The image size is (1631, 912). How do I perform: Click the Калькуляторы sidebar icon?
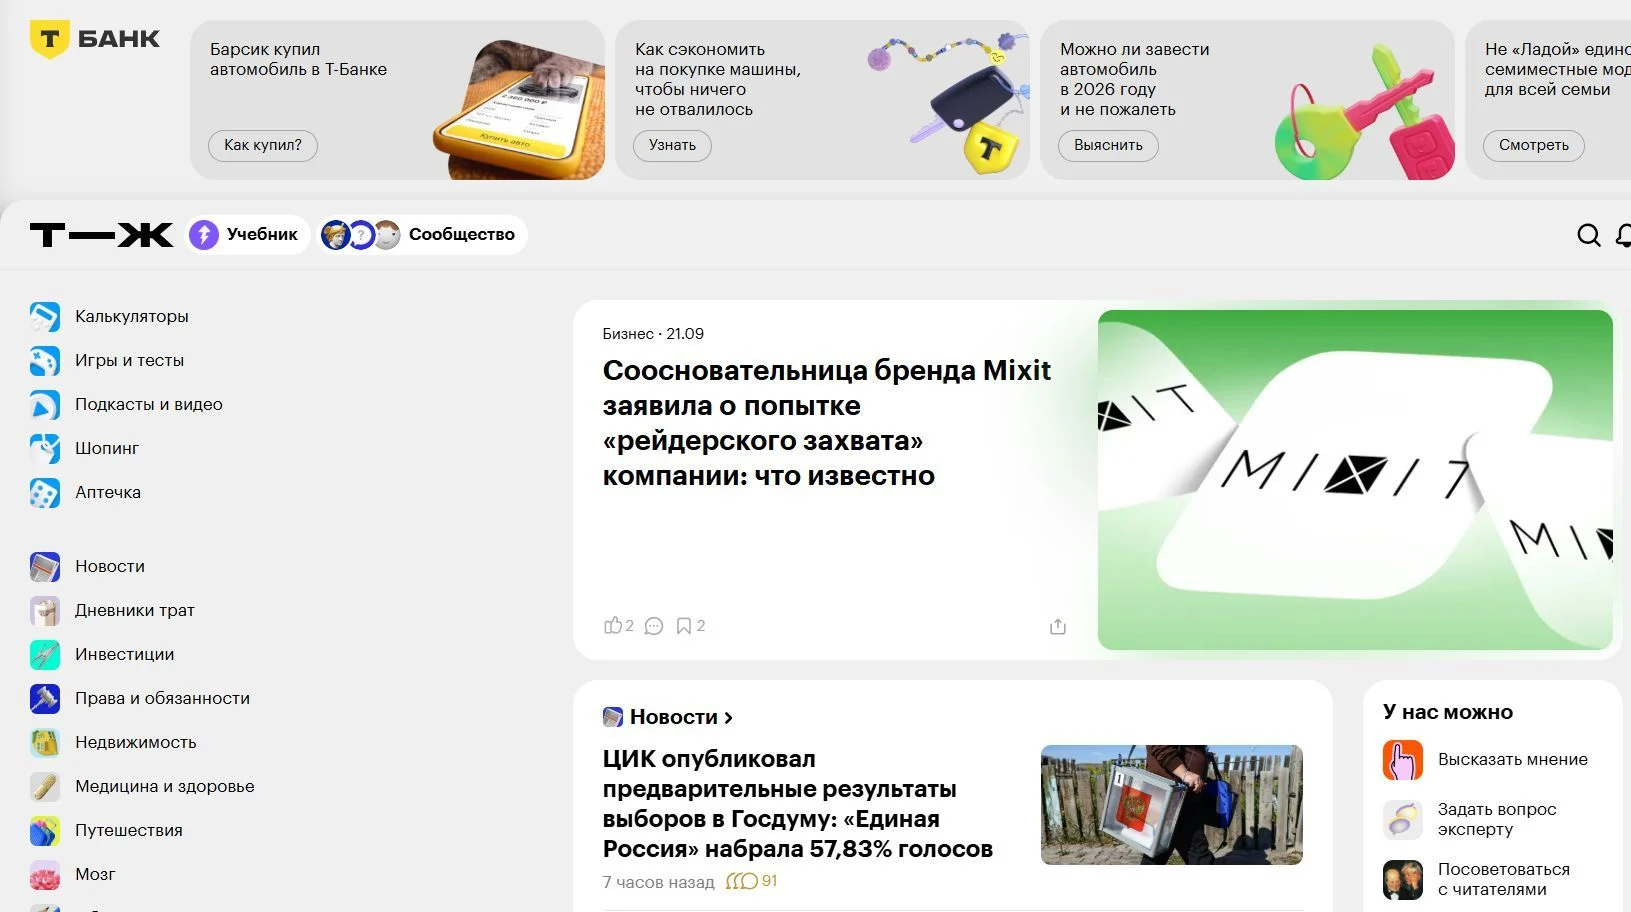pos(44,316)
